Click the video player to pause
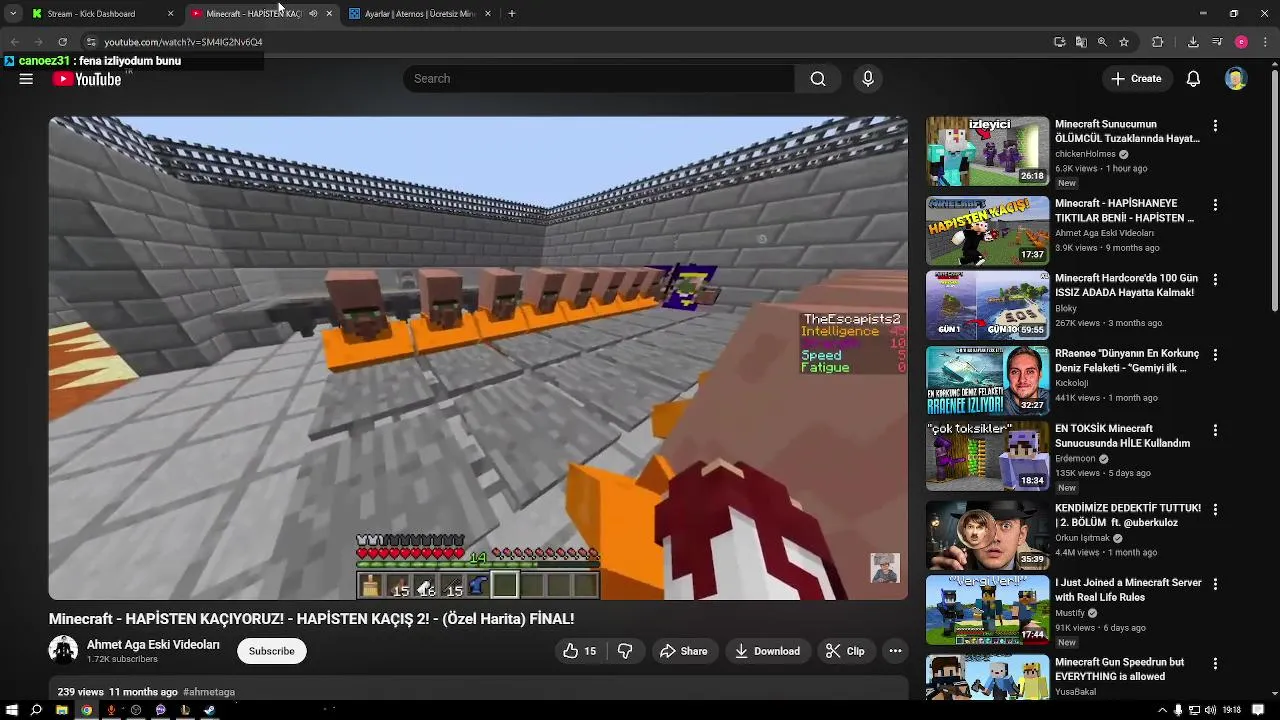 [x=478, y=358]
